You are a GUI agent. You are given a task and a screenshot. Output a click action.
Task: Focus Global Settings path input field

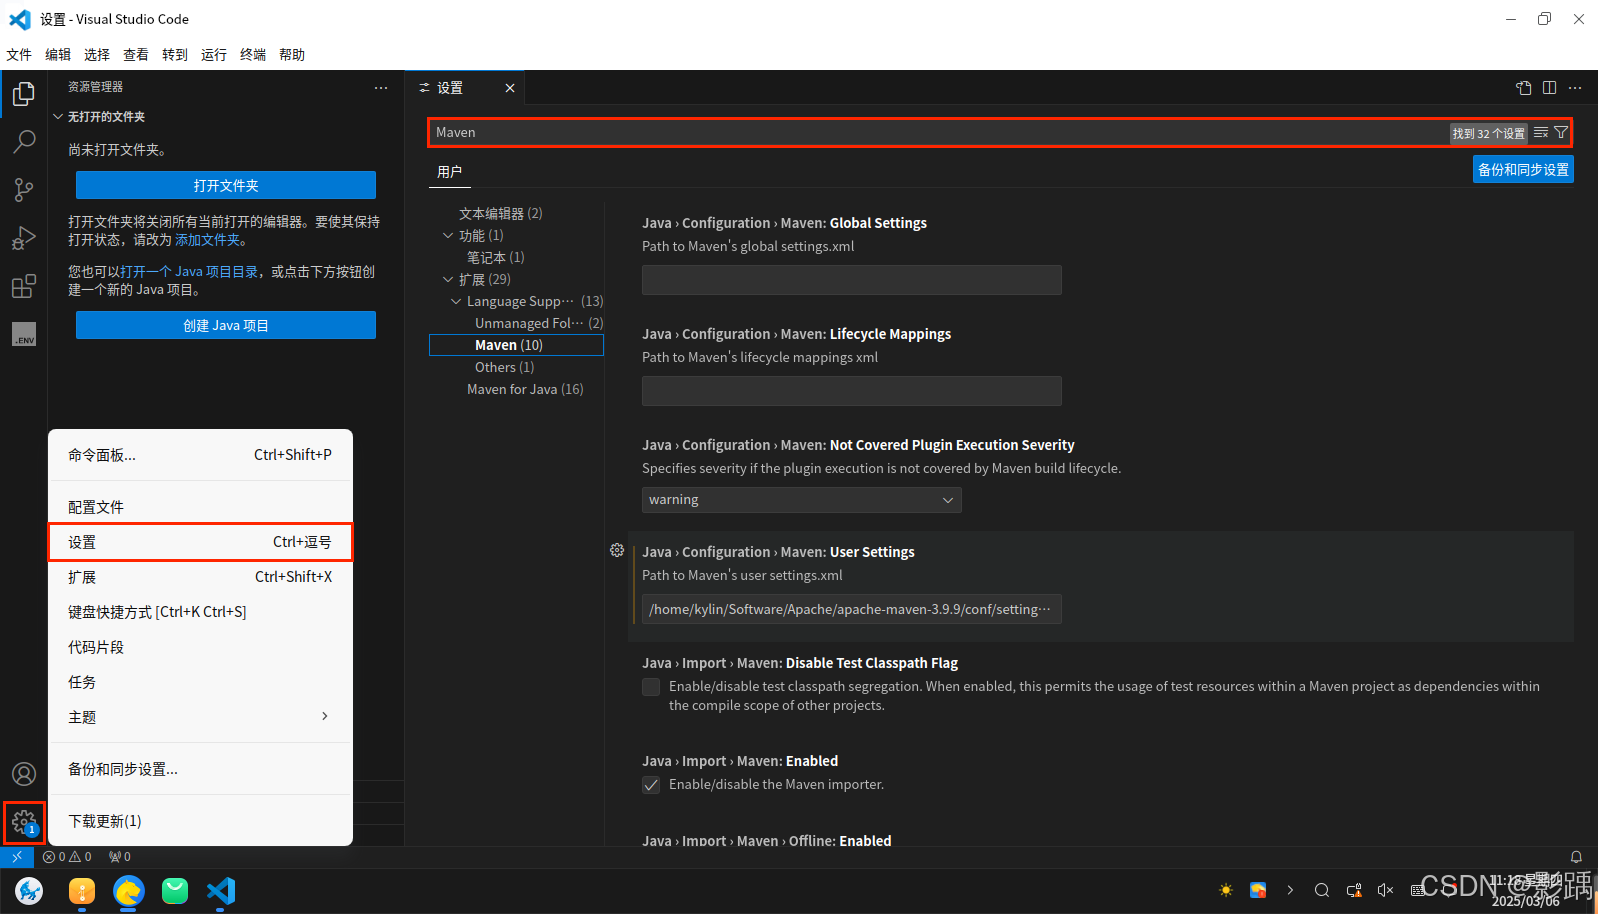click(x=852, y=280)
